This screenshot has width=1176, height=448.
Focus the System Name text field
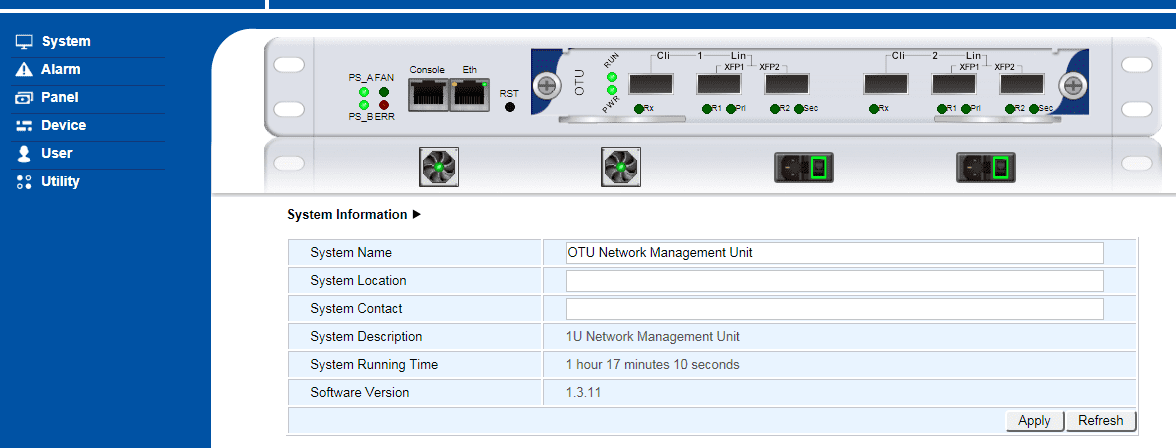point(834,253)
